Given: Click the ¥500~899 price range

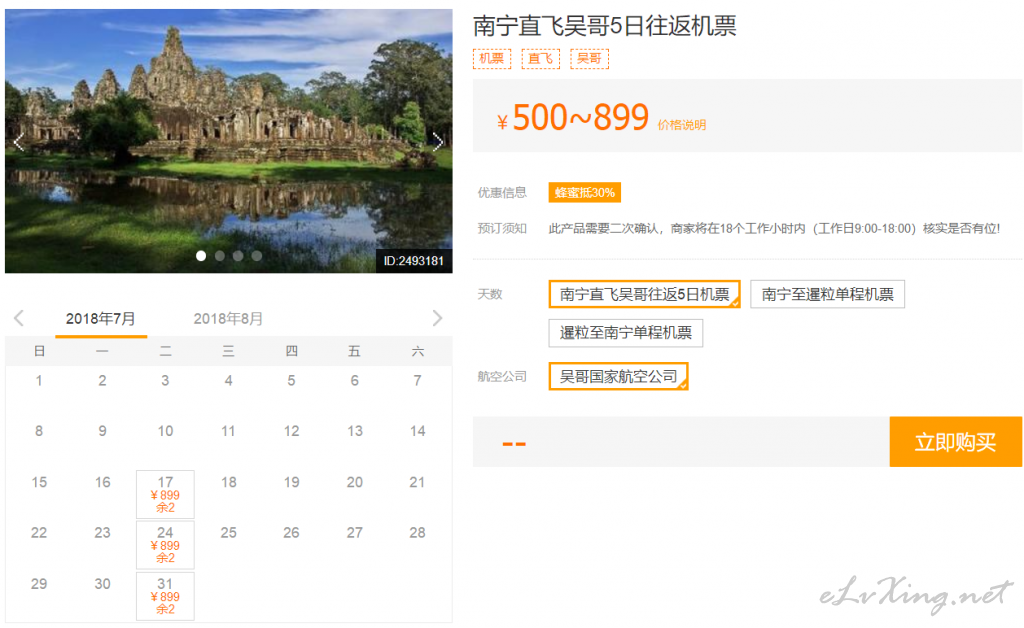Looking at the screenshot, I should 573,118.
